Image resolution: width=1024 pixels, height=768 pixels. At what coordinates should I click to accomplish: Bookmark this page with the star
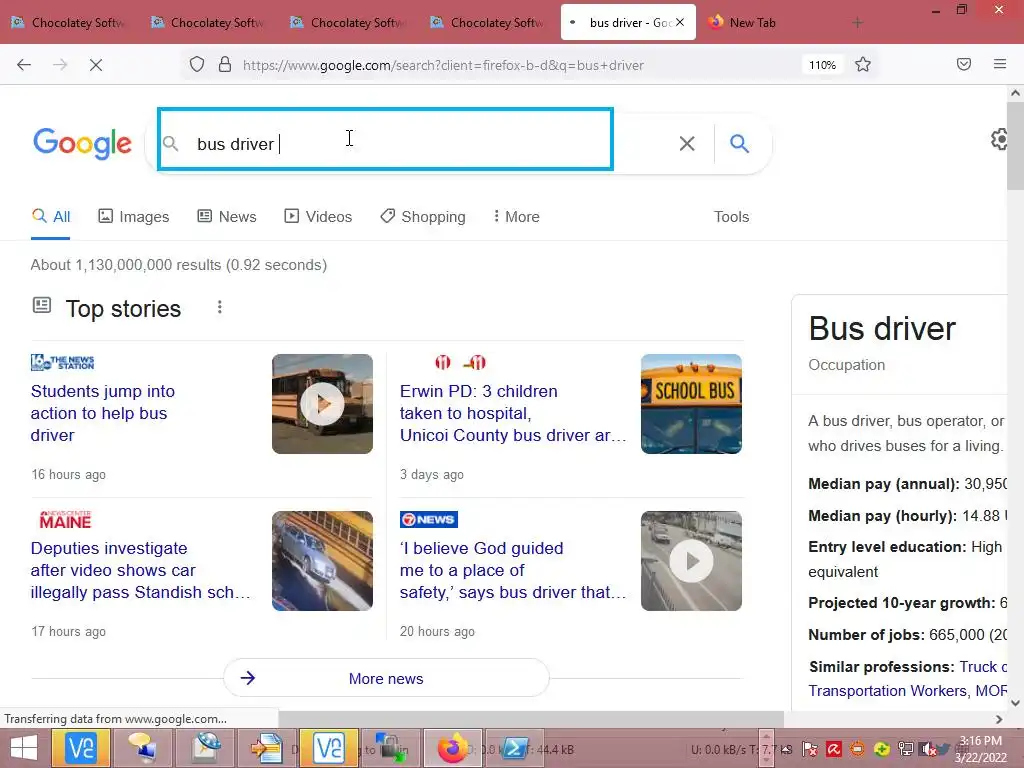pyautogui.click(x=863, y=65)
